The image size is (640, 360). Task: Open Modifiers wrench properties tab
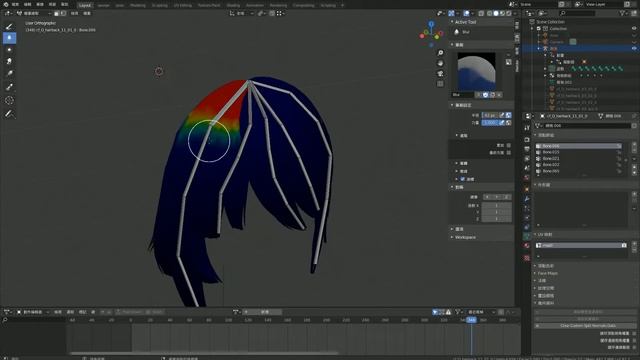[x=527, y=199]
